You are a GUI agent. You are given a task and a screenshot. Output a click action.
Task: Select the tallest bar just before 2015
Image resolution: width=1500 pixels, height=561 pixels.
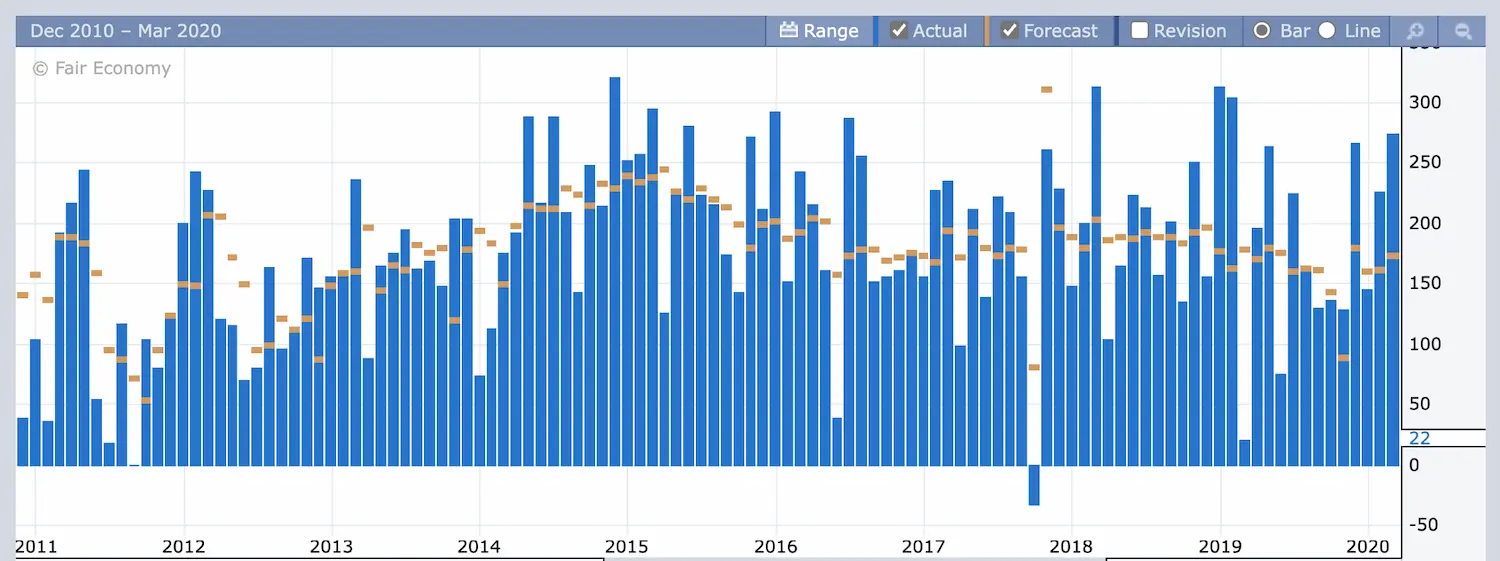pyautogui.click(x=615, y=270)
